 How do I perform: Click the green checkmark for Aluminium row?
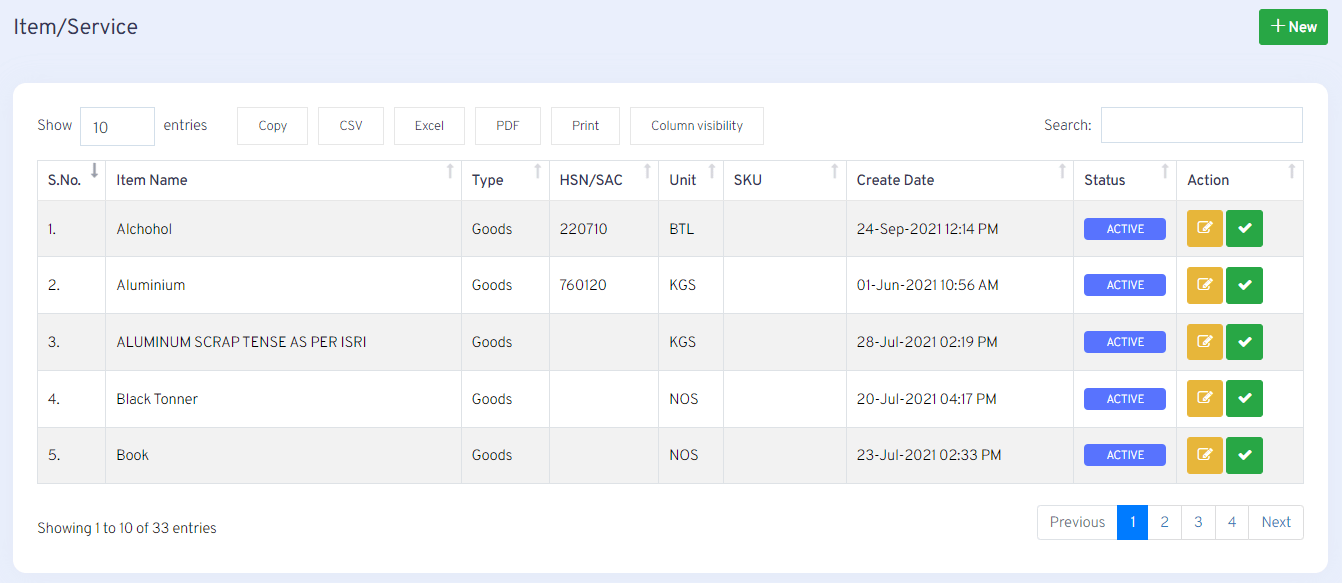1244,285
